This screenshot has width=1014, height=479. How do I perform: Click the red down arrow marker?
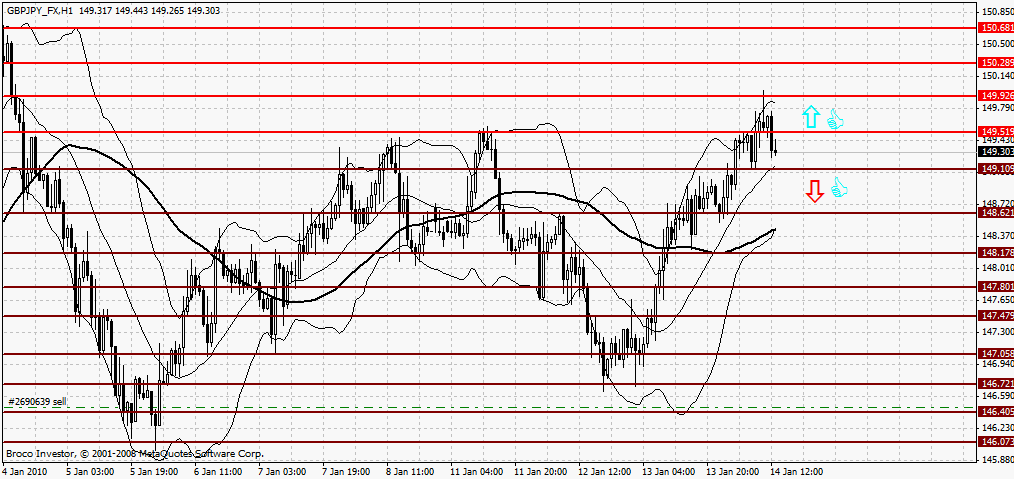[x=815, y=191]
